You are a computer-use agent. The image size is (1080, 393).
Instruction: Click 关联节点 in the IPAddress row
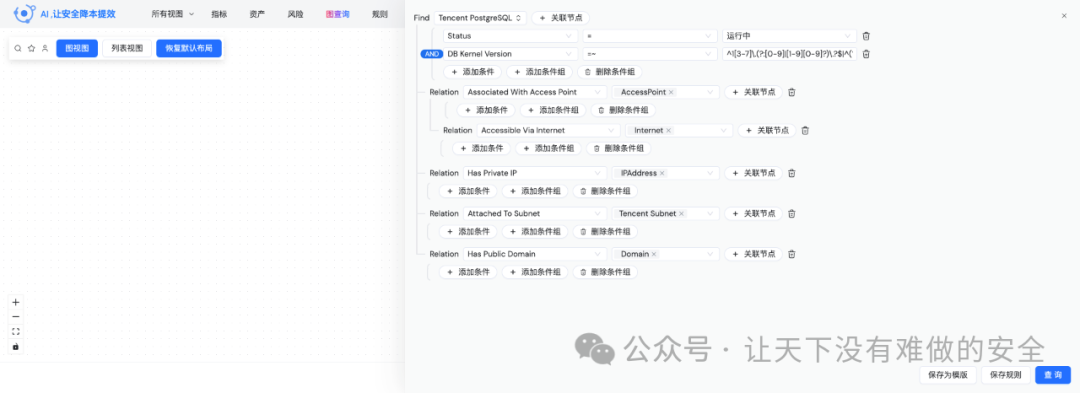tap(753, 173)
